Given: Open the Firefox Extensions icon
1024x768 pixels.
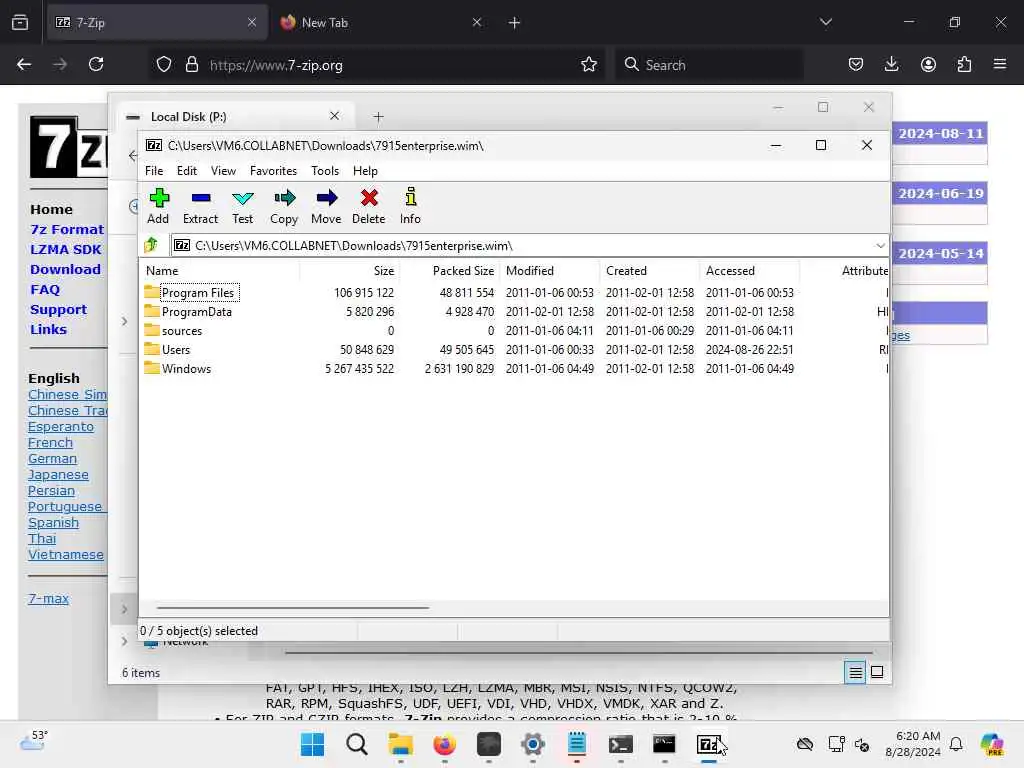Looking at the screenshot, I should tap(964, 64).
